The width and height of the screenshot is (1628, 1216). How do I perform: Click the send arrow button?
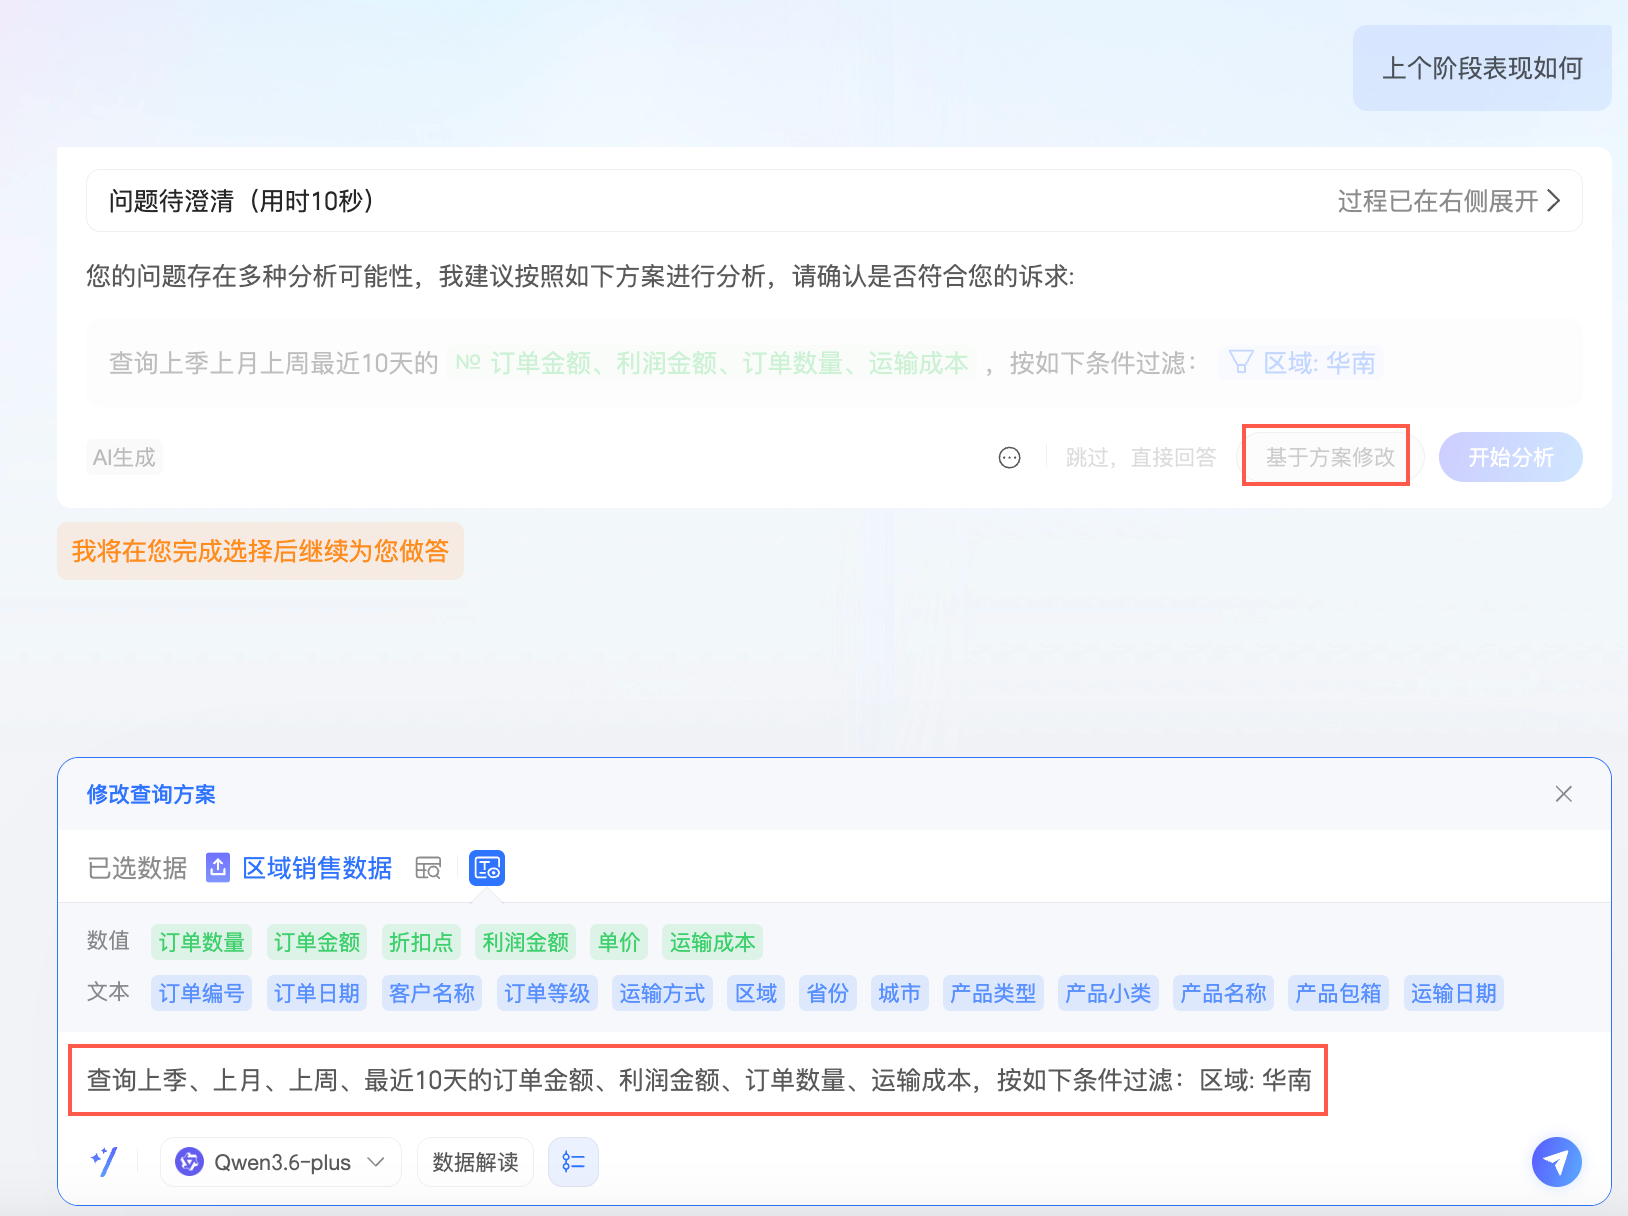1556,1162
